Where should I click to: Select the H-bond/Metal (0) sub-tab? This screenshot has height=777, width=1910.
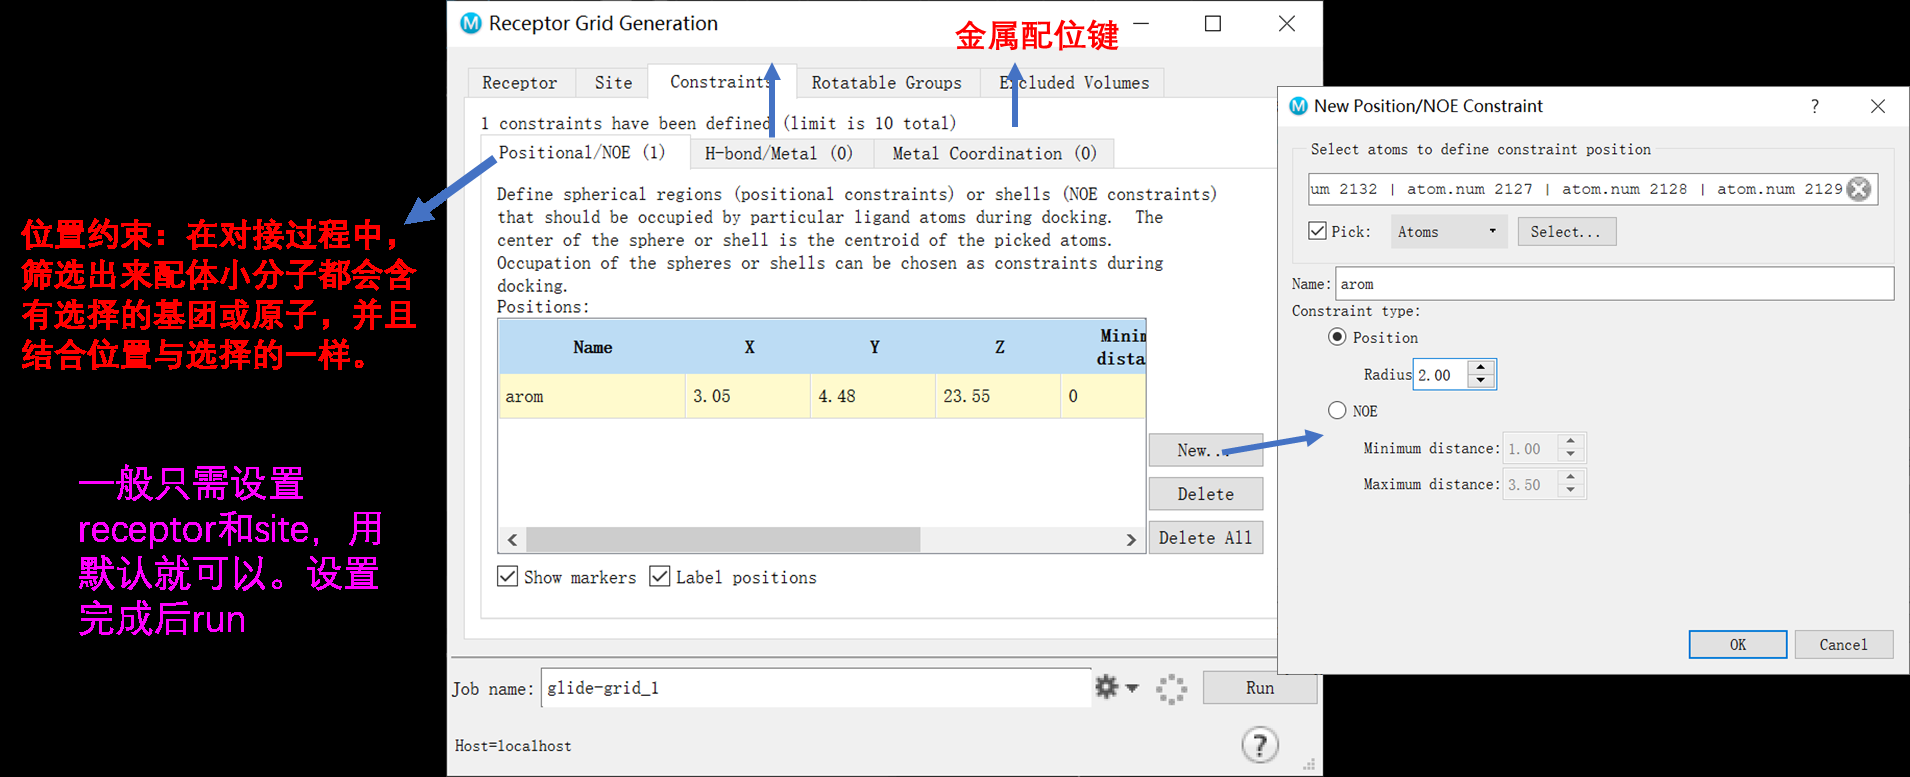(x=779, y=153)
